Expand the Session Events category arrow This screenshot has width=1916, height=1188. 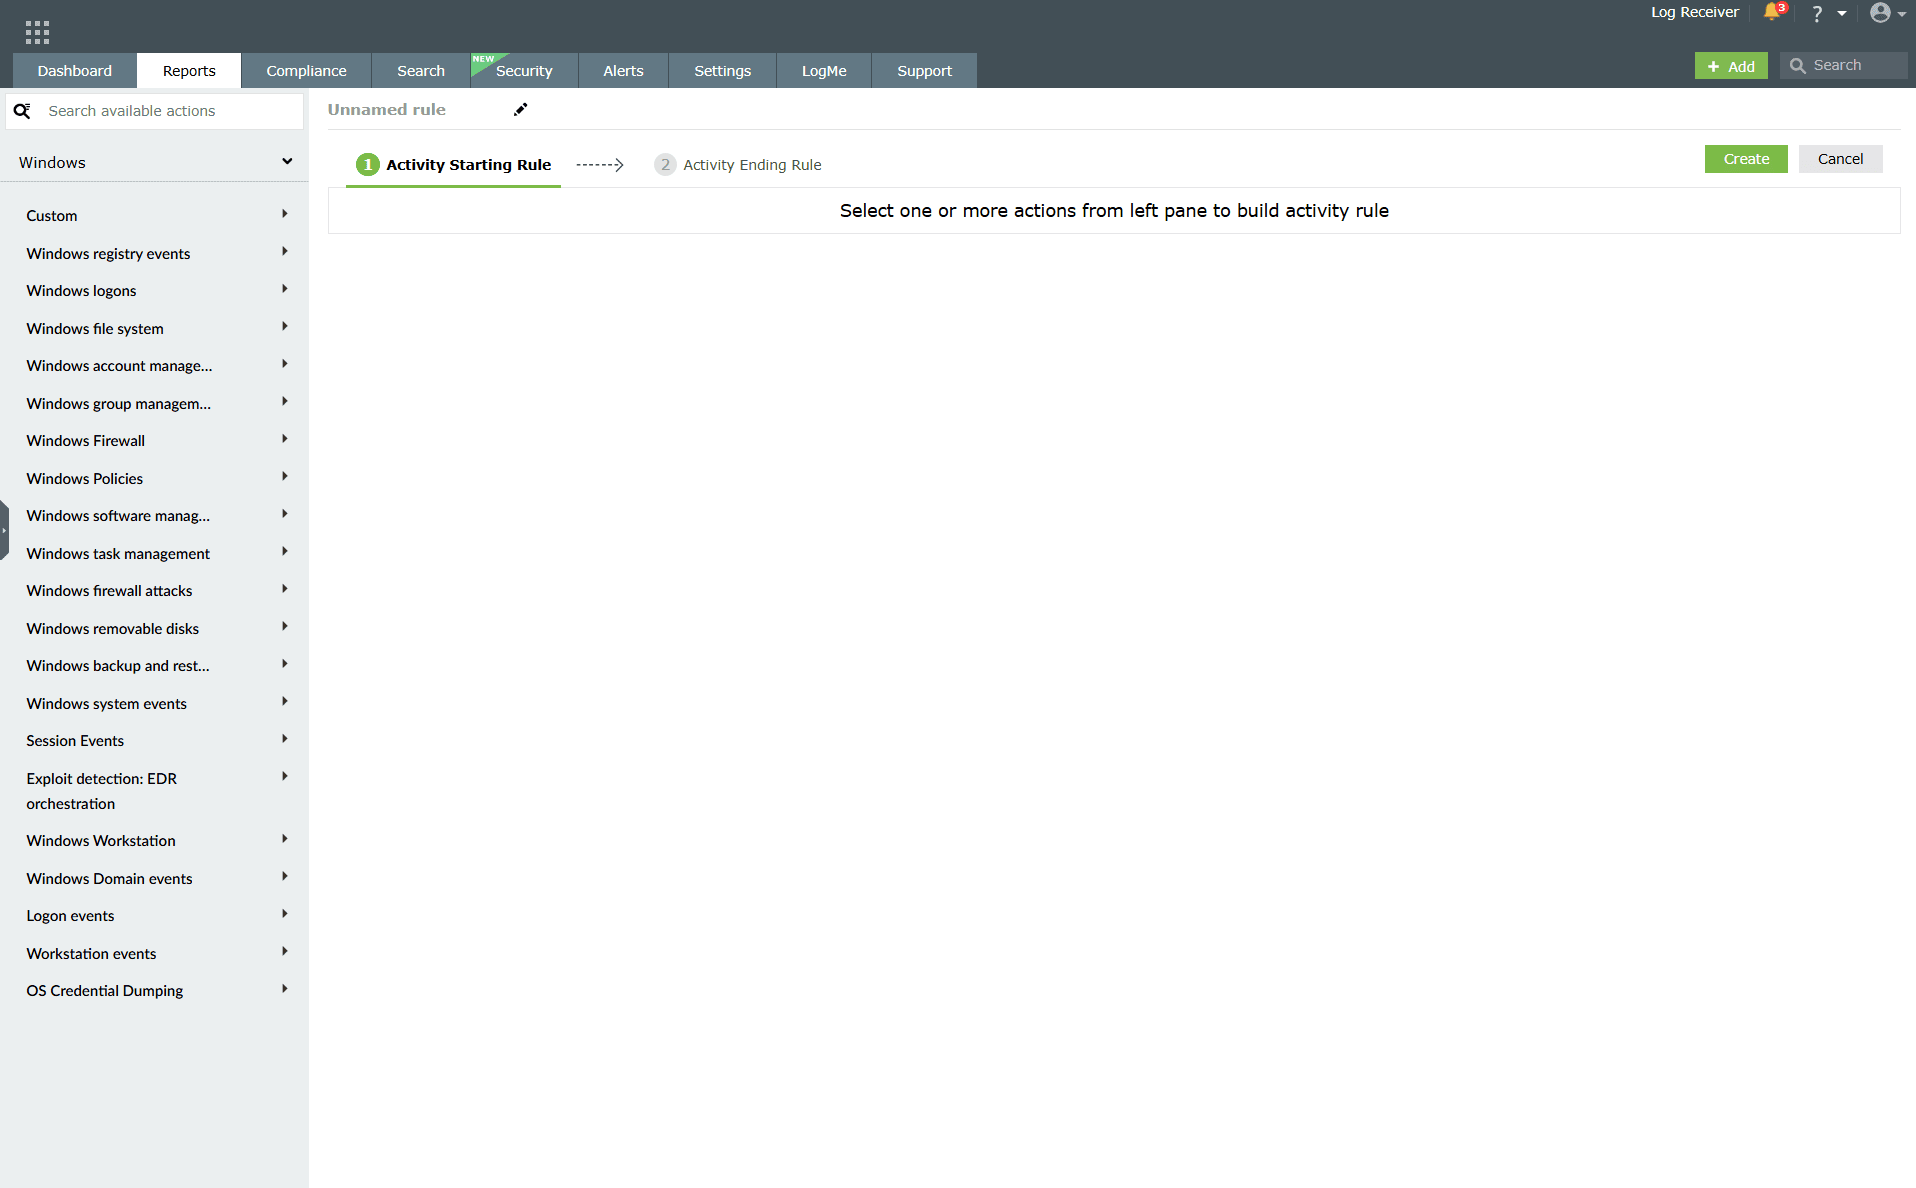coord(284,739)
